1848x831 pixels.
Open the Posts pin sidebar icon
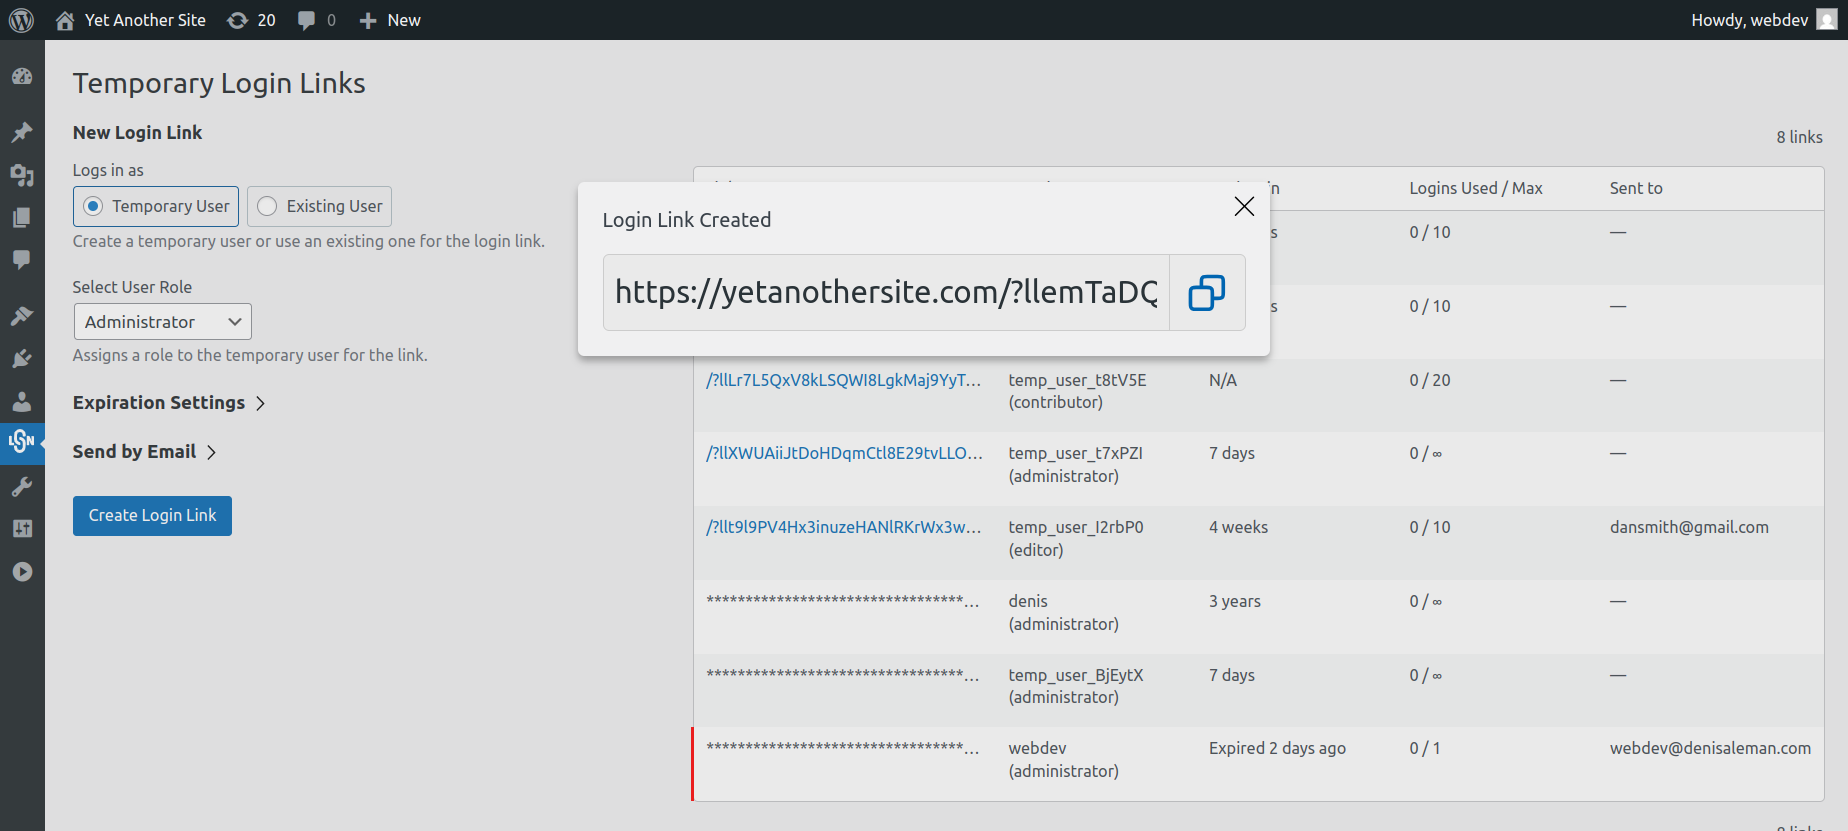coord(22,132)
